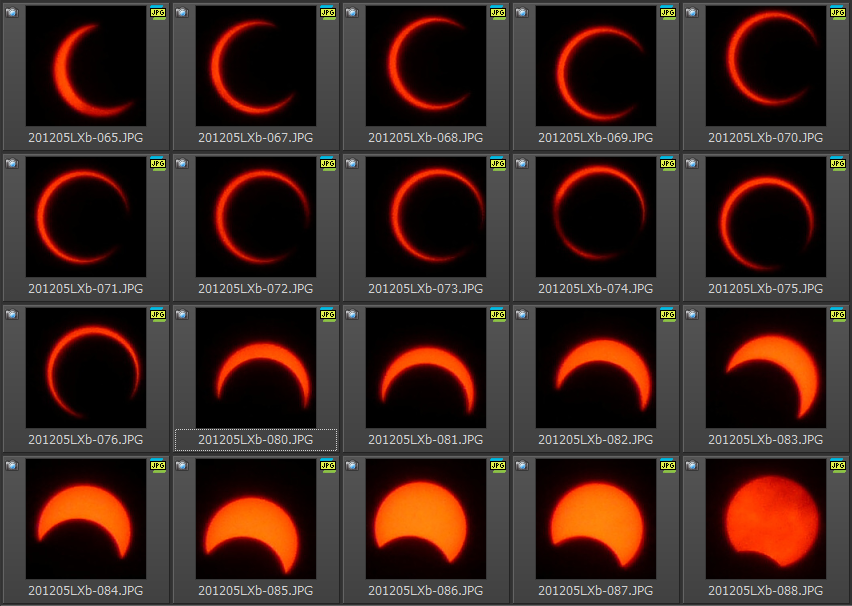Select the 201205LXb-088.JPG sun thumbnail
Image resolution: width=852 pixels, height=606 pixels.
click(766, 519)
